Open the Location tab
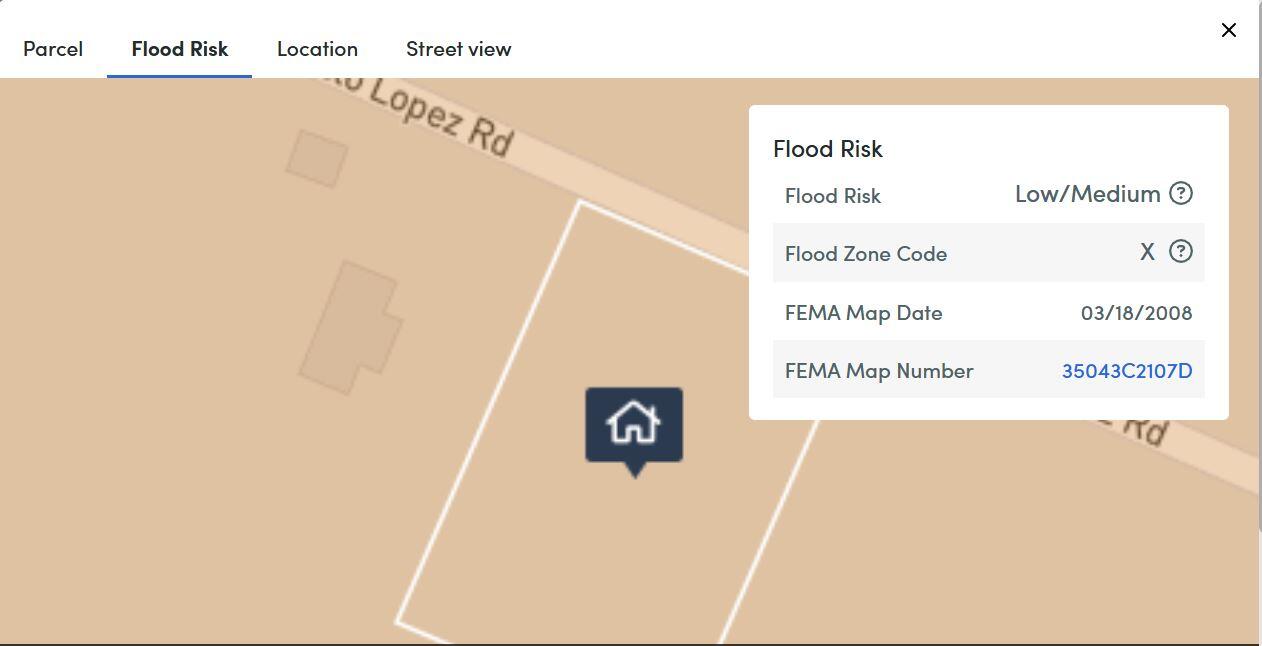 click(317, 49)
